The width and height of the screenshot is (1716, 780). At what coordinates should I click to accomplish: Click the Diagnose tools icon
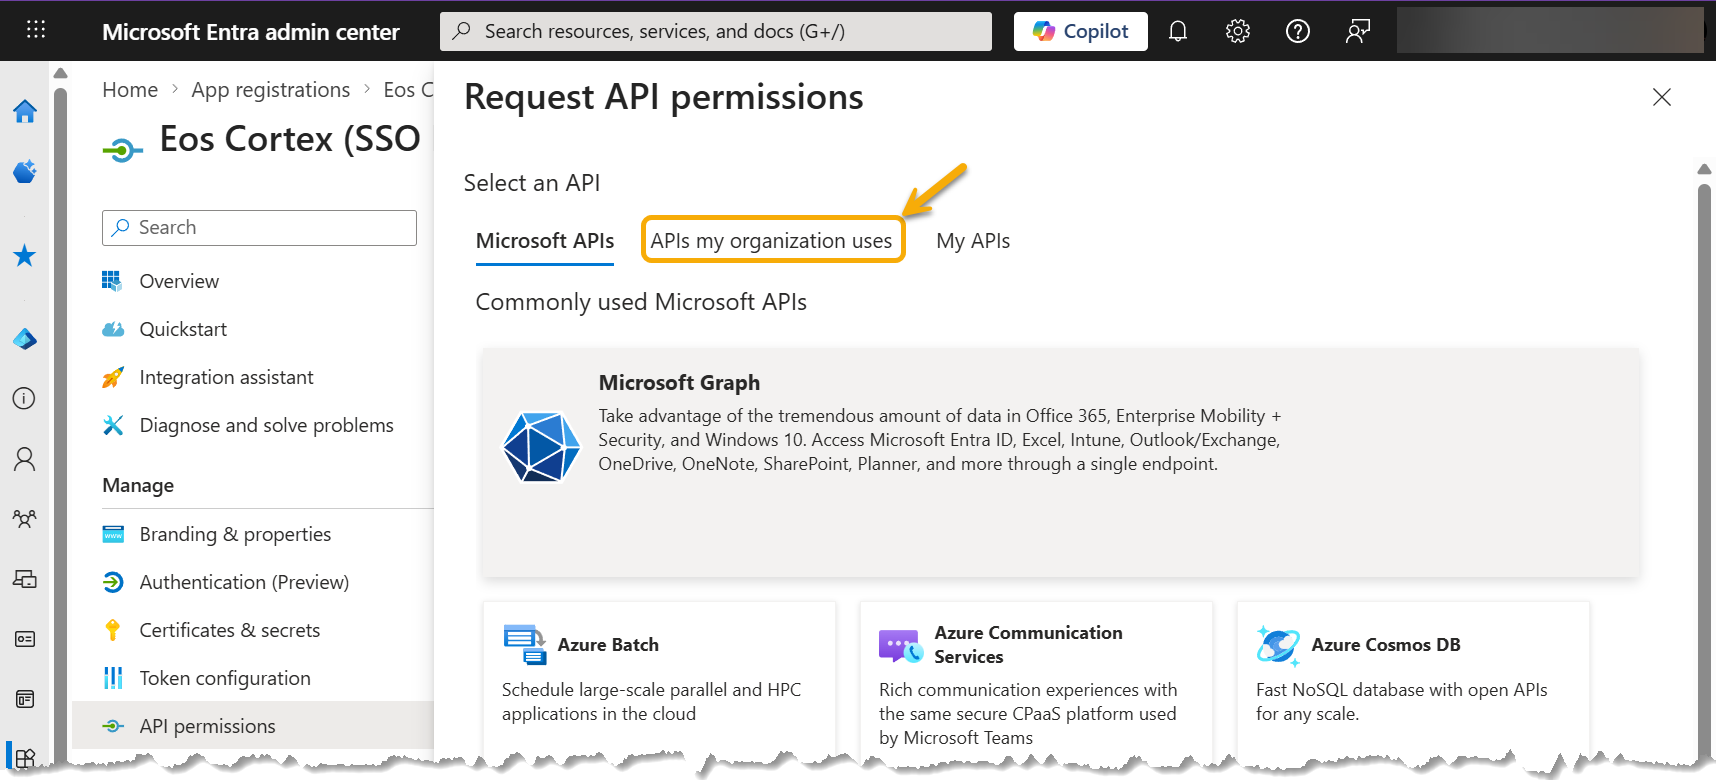point(113,425)
